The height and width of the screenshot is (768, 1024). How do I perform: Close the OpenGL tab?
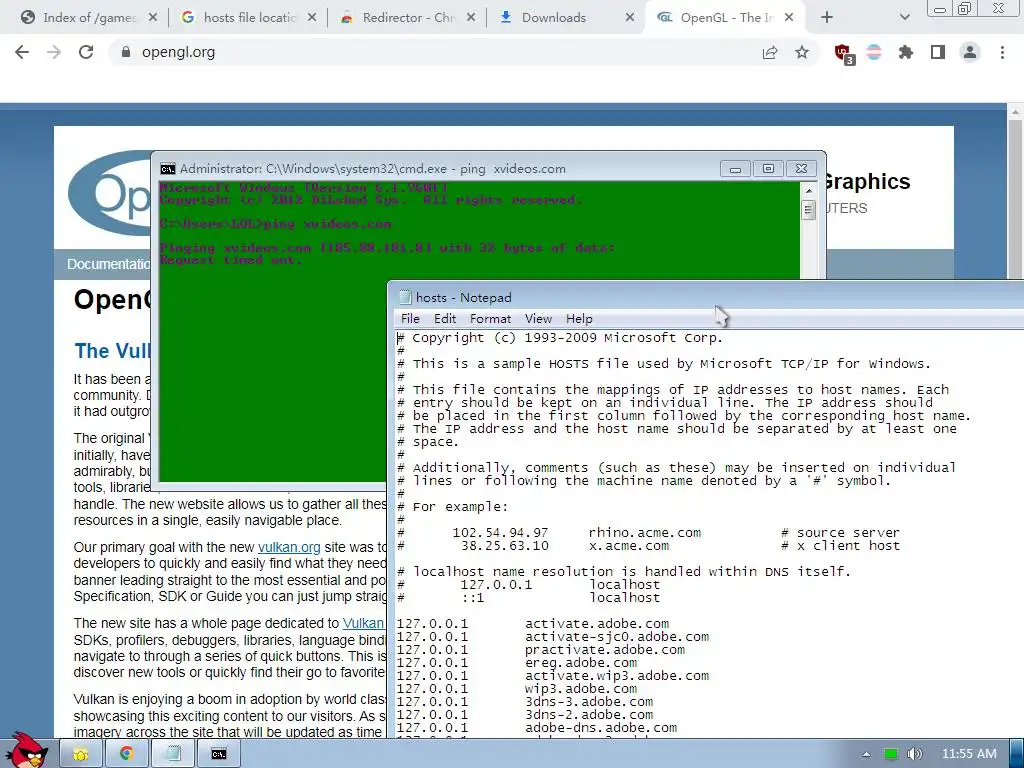789,18
